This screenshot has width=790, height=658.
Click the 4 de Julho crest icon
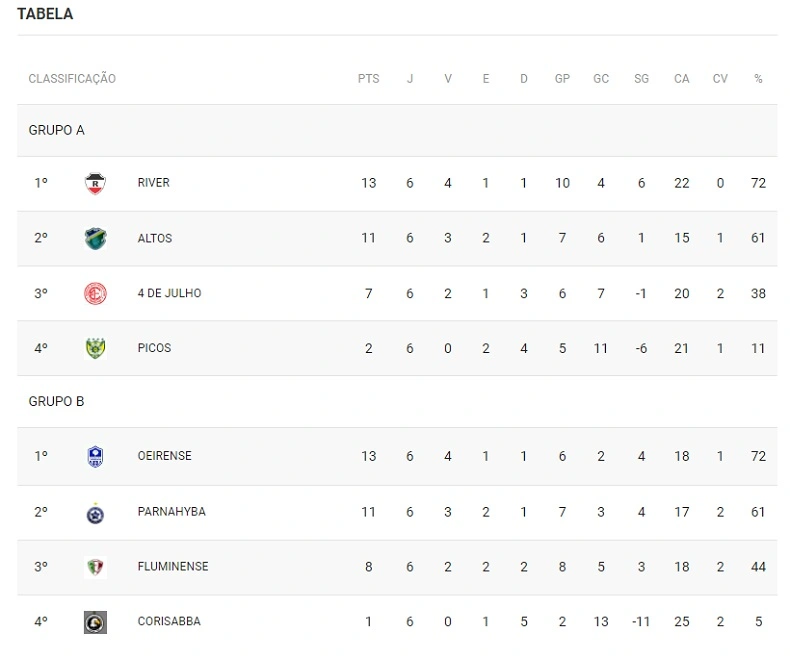click(x=95, y=294)
